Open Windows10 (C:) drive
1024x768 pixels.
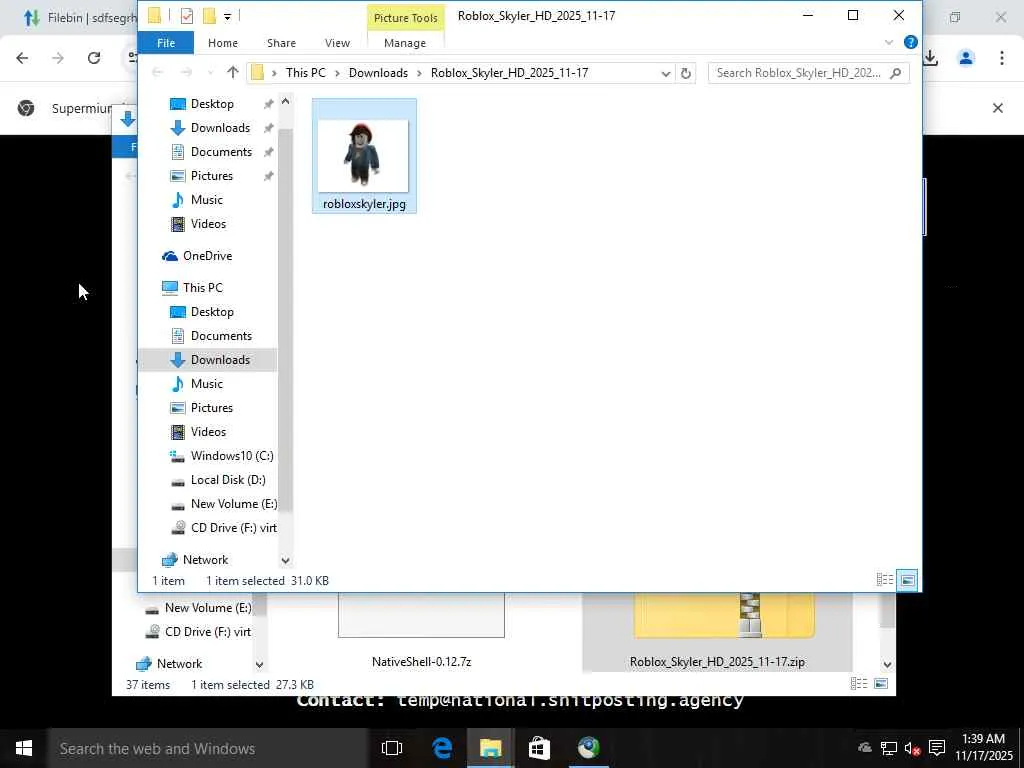tap(232, 456)
